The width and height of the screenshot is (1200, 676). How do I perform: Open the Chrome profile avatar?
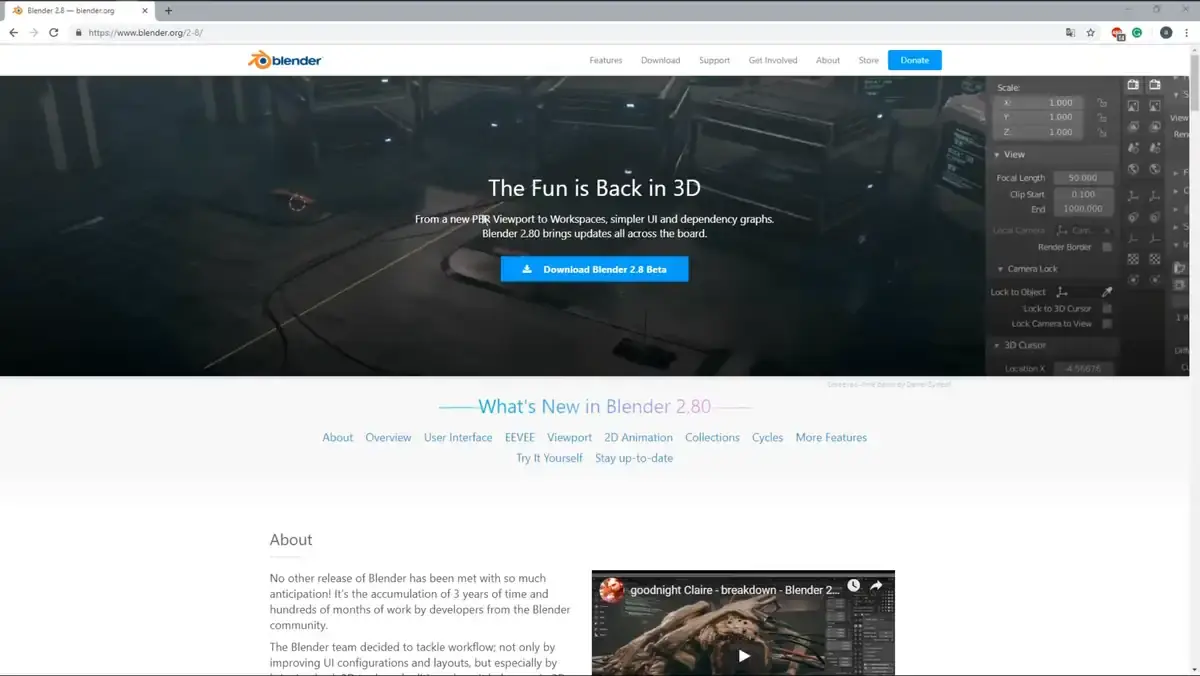click(1166, 32)
